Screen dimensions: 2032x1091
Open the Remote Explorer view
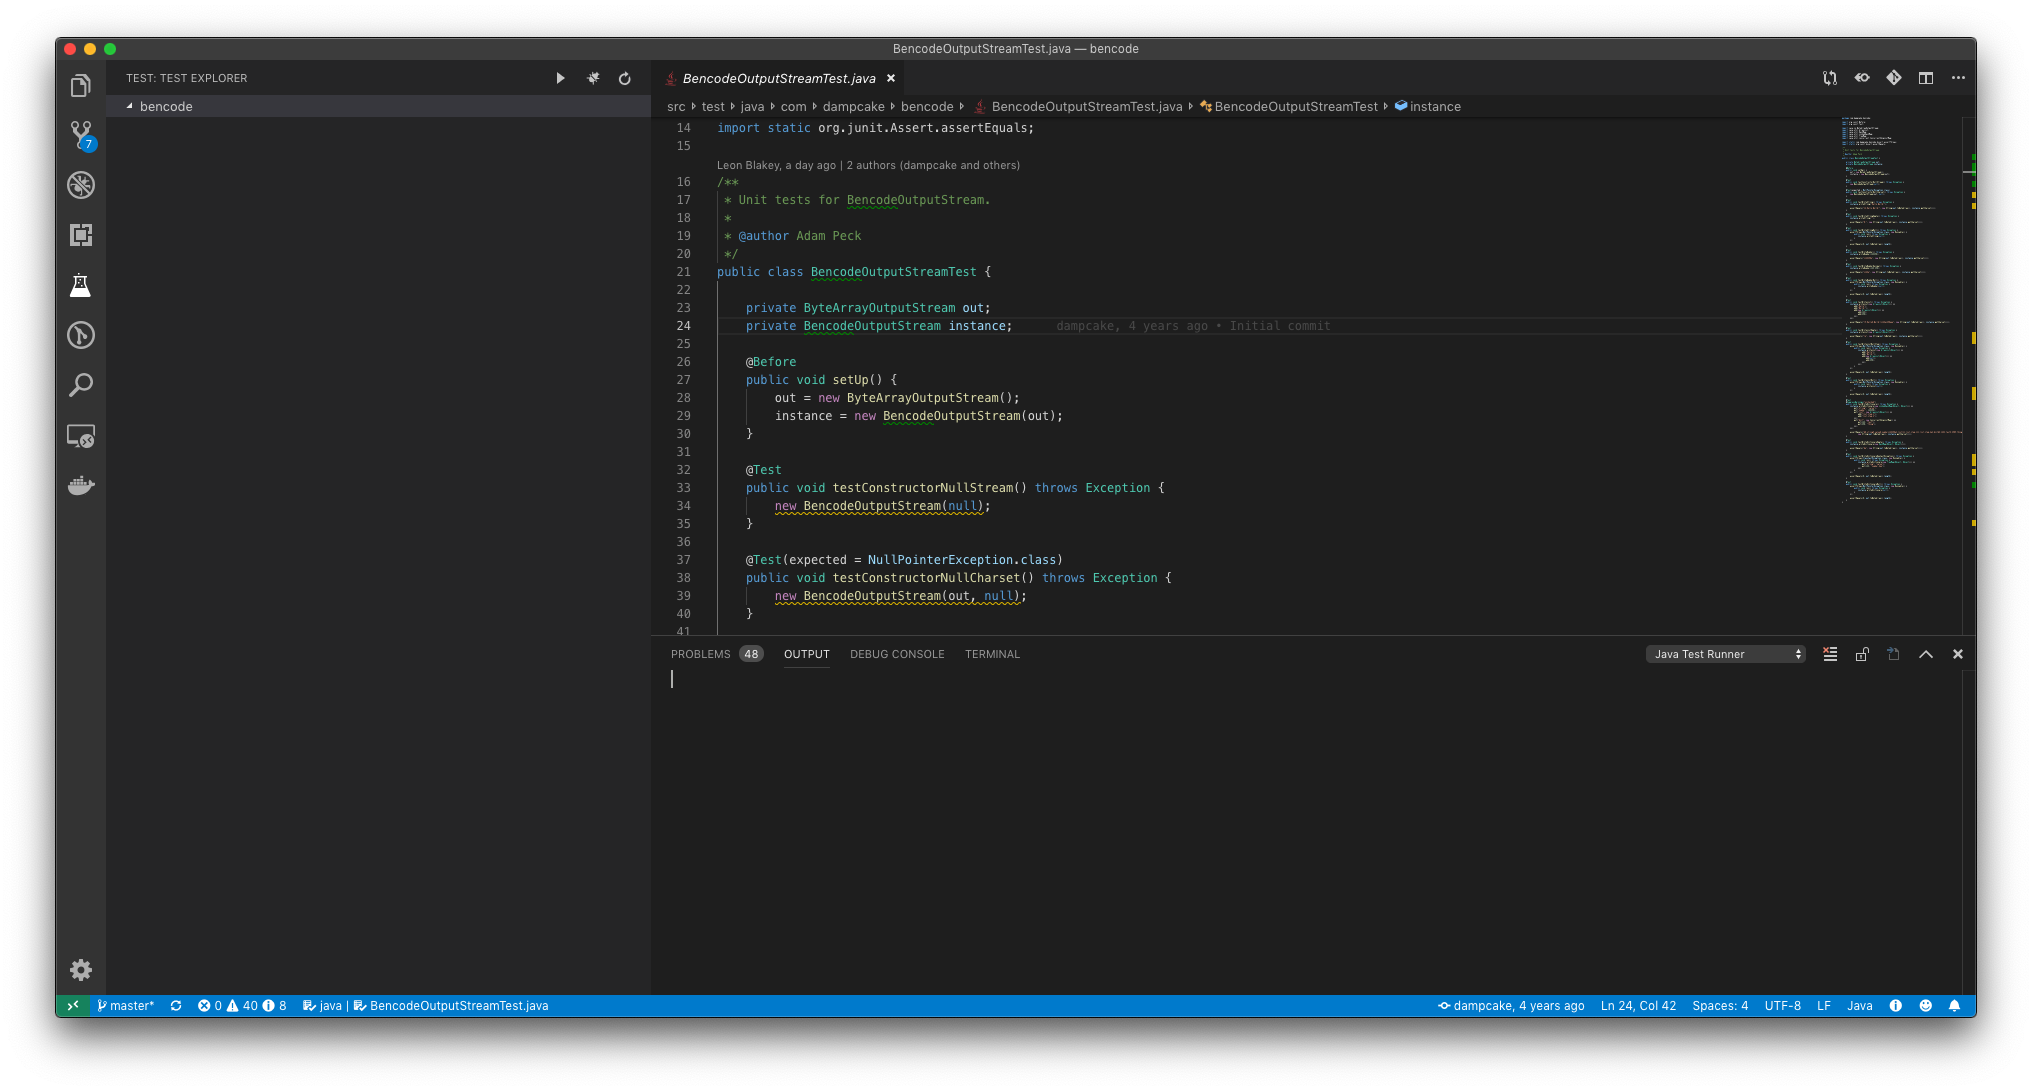pos(81,436)
